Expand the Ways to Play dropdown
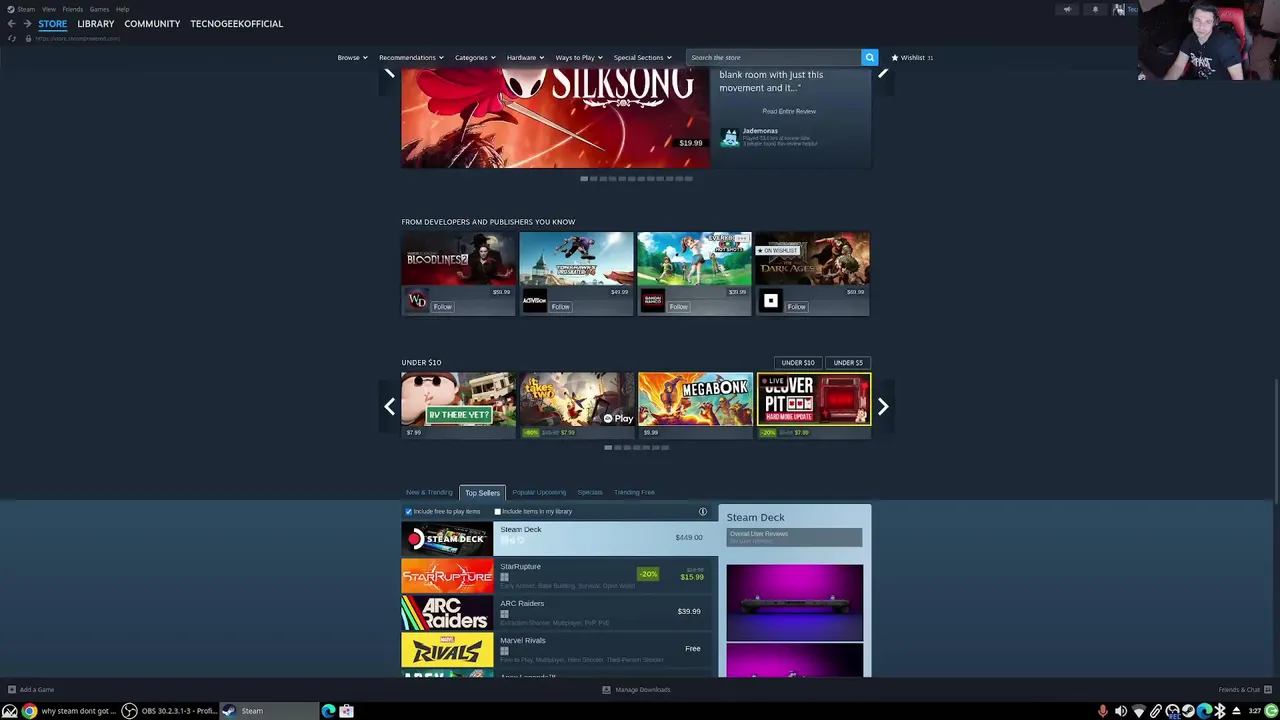 579,57
